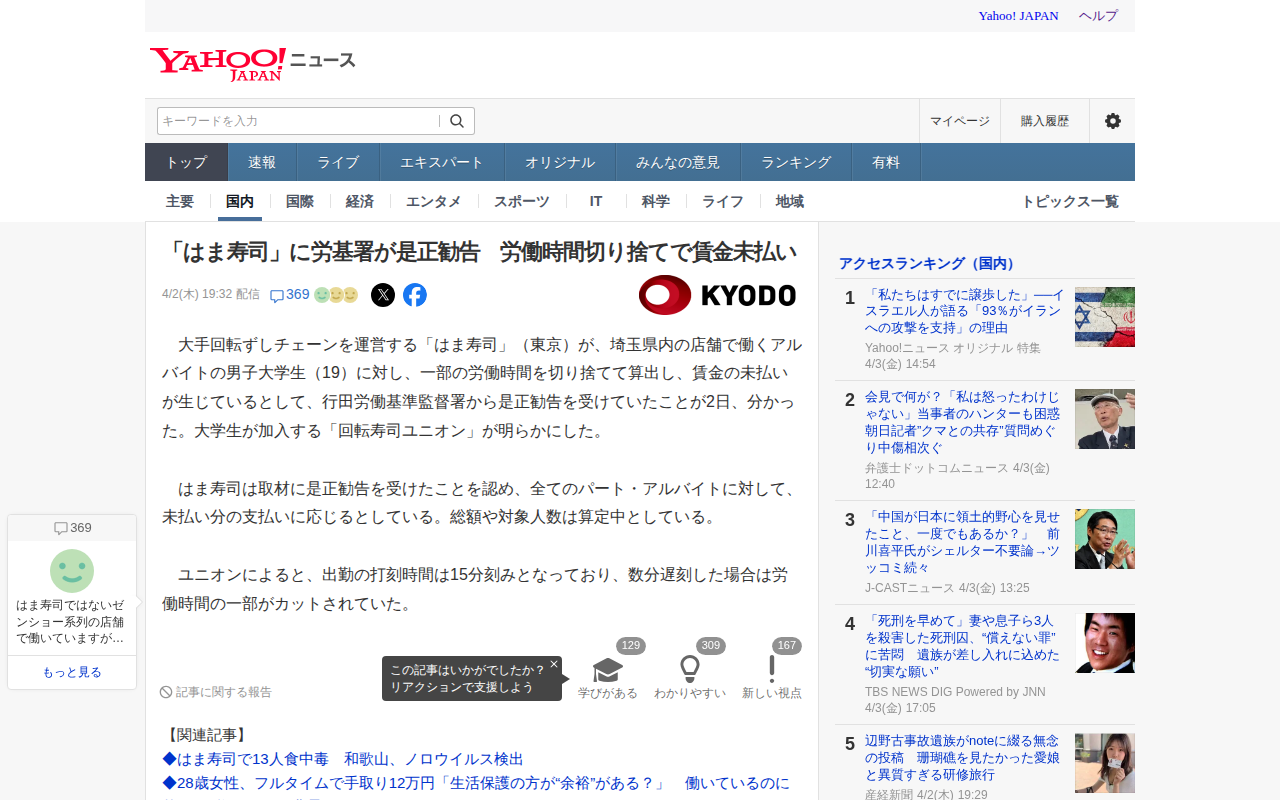Click the comment preview text in floating widget
Viewport: 1280px width, 800px height.
[70, 622]
